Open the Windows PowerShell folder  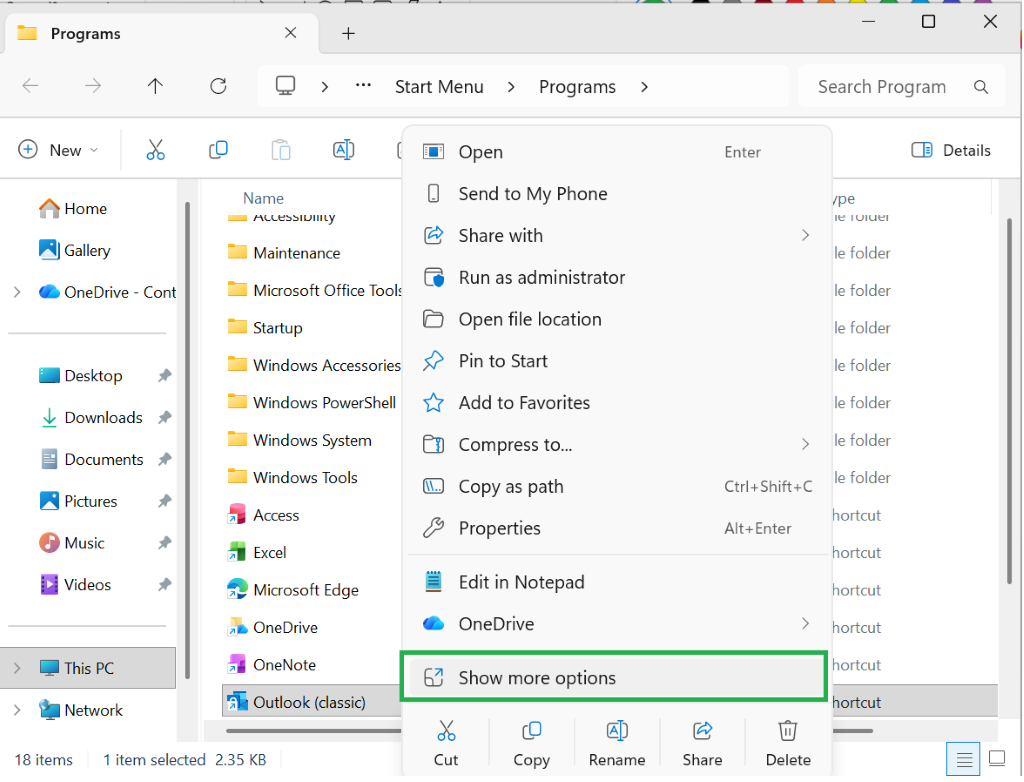click(x=312, y=403)
